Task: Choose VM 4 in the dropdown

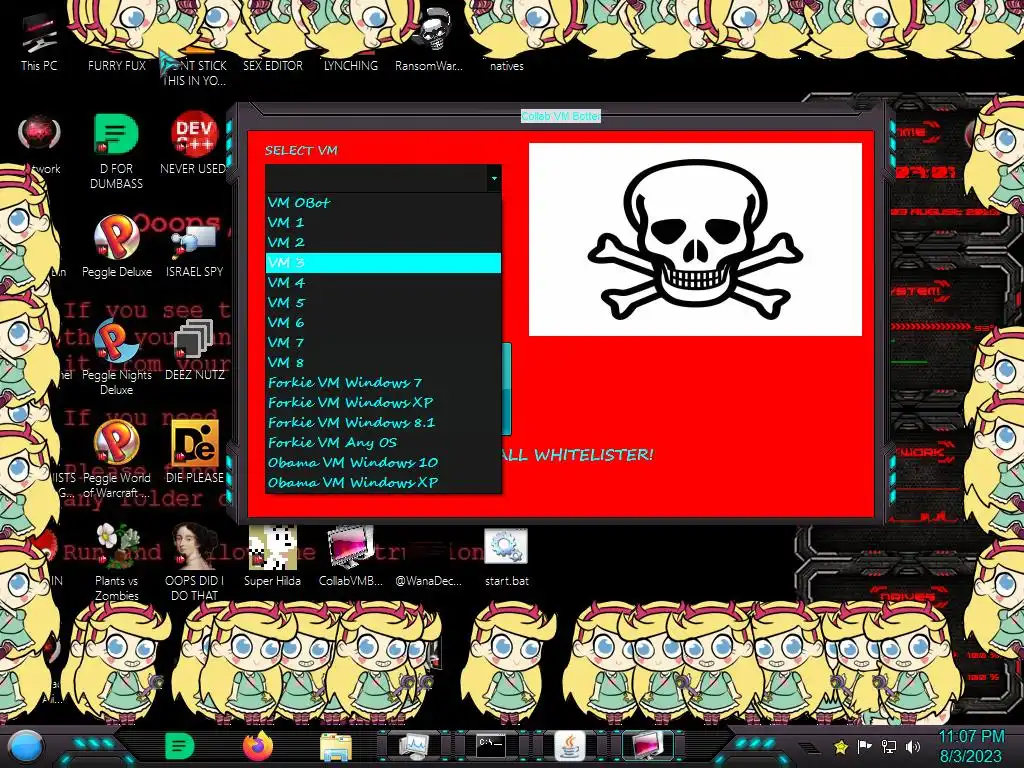Action: coord(383,283)
